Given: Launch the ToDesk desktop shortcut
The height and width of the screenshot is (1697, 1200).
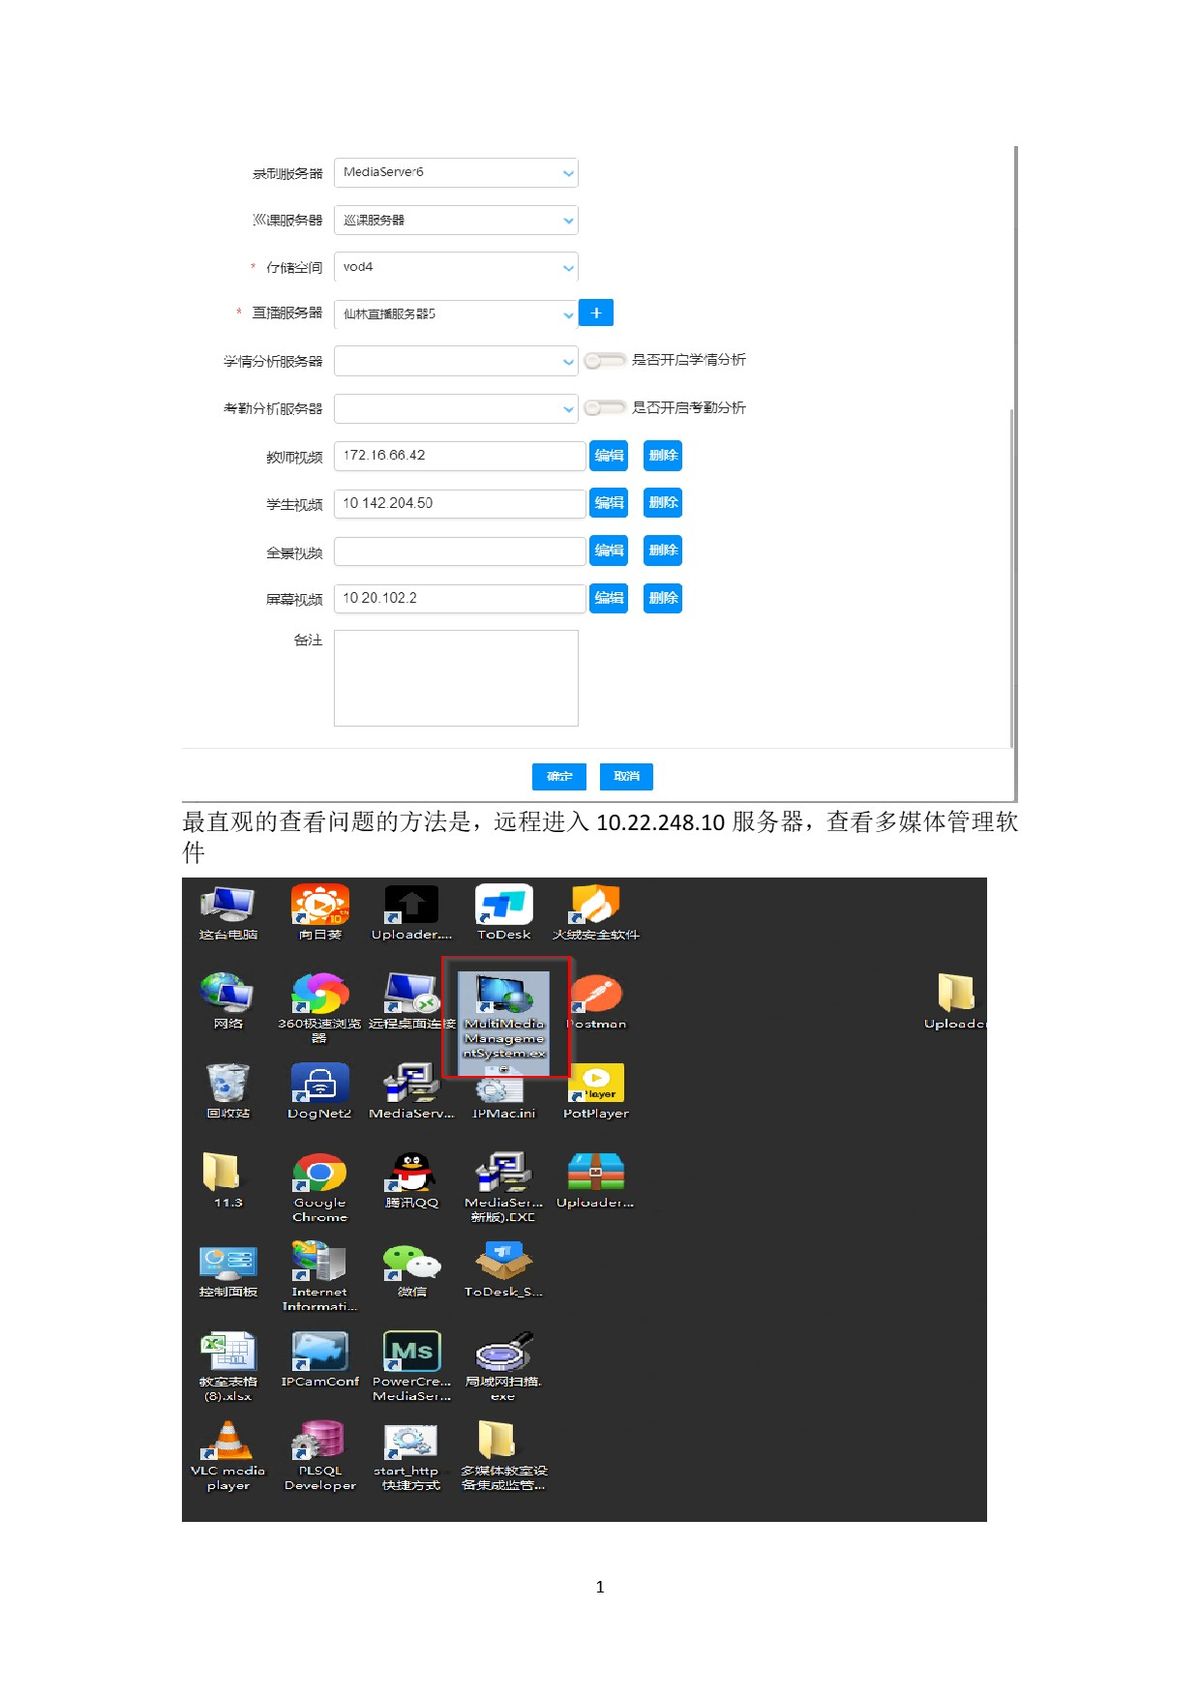Looking at the screenshot, I should click(x=504, y=908).
